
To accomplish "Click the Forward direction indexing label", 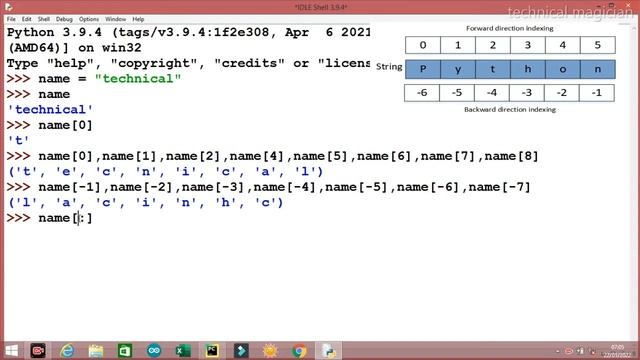I will tap(510, 29).
